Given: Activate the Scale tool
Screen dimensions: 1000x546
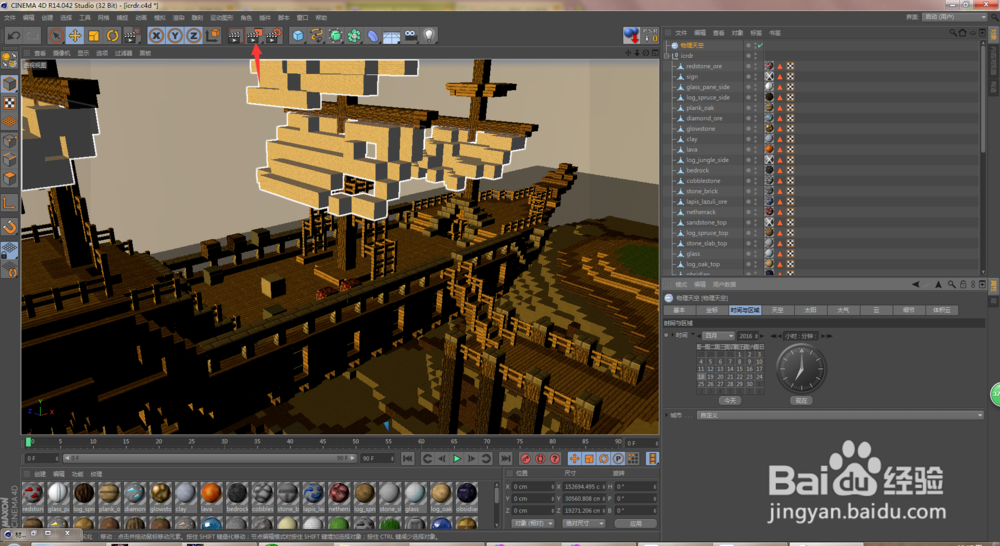Looking at the screenshot, I should pos(94,36).
